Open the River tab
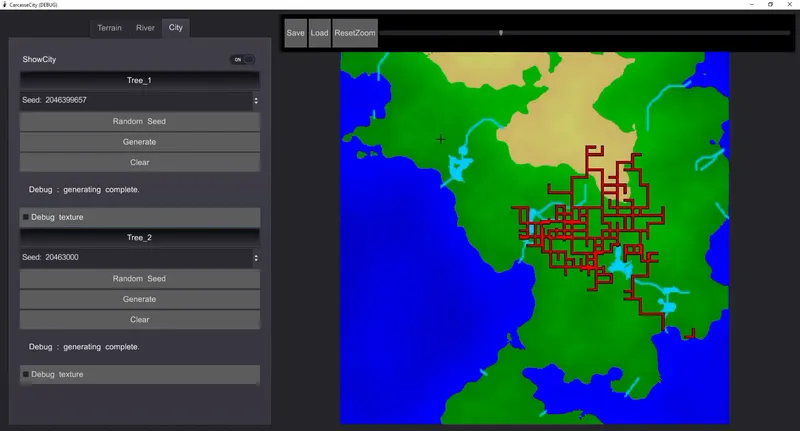Image resolution: width=800 pixels, height=431 pixels. click(145, 28)
